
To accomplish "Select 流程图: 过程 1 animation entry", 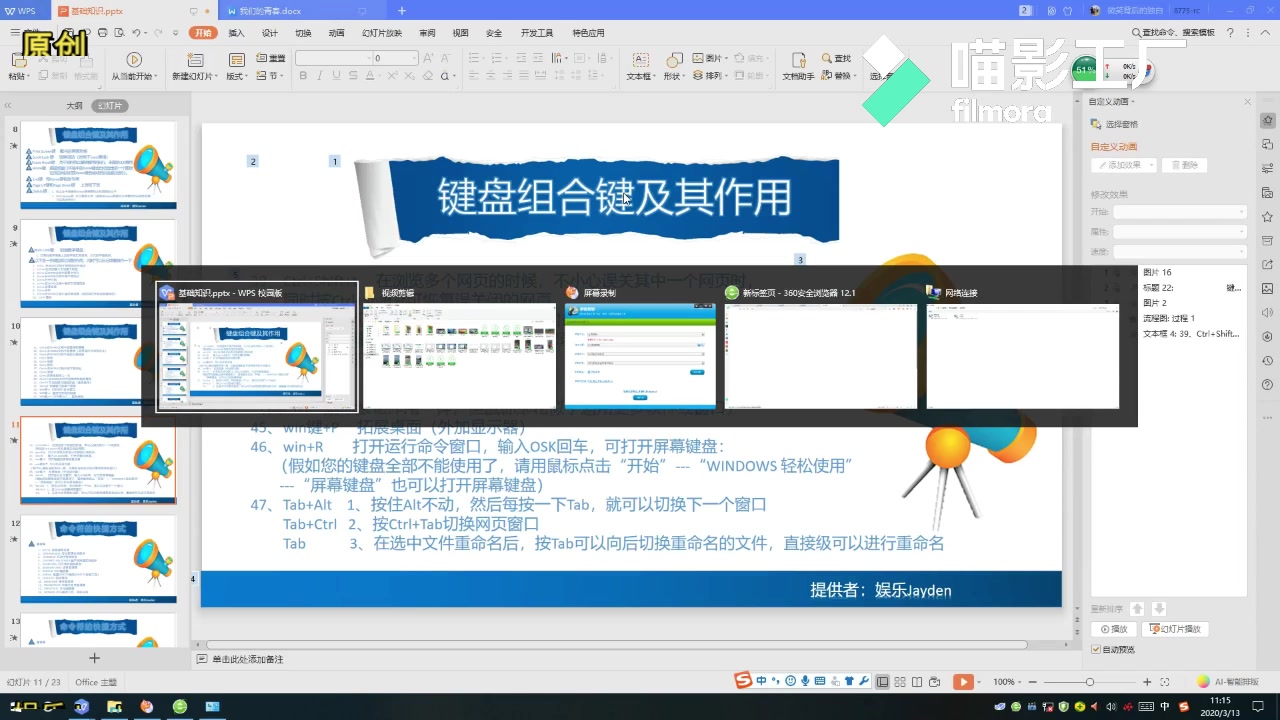I will (x=1169, y=318).
